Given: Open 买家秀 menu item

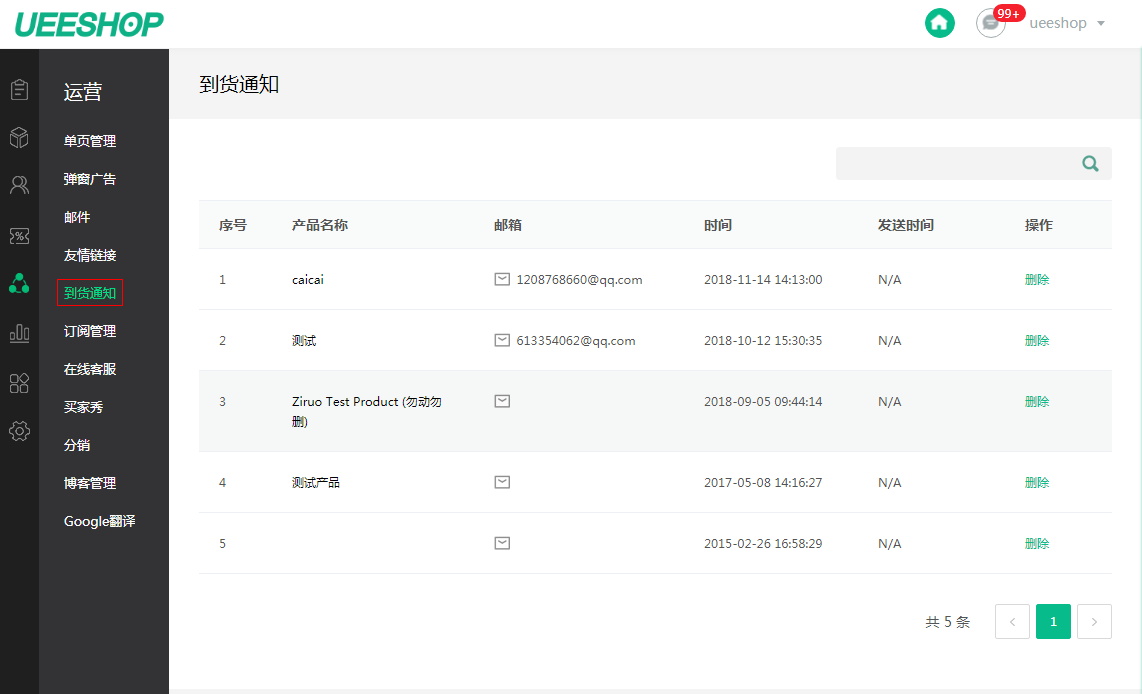Looking at the screenshot, I should click(83, 407).
